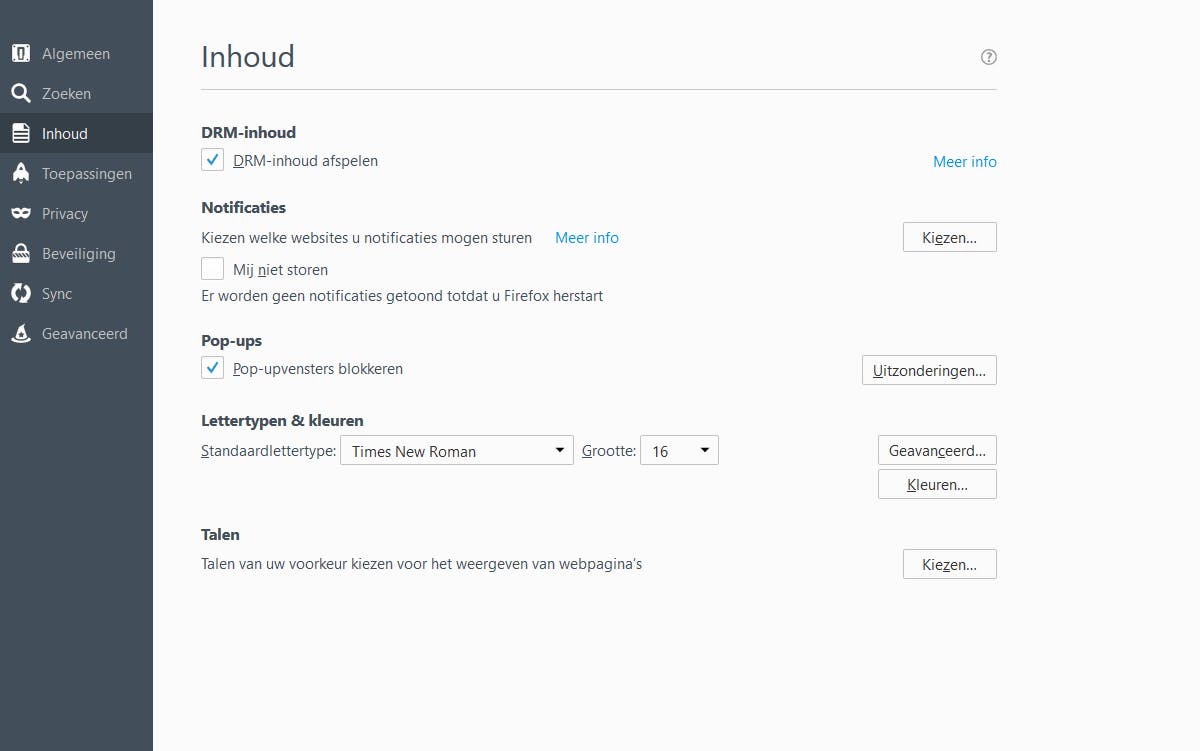Open help via the question mark icon
Viewport: 1200px width, 751px height.
[988, 57]
